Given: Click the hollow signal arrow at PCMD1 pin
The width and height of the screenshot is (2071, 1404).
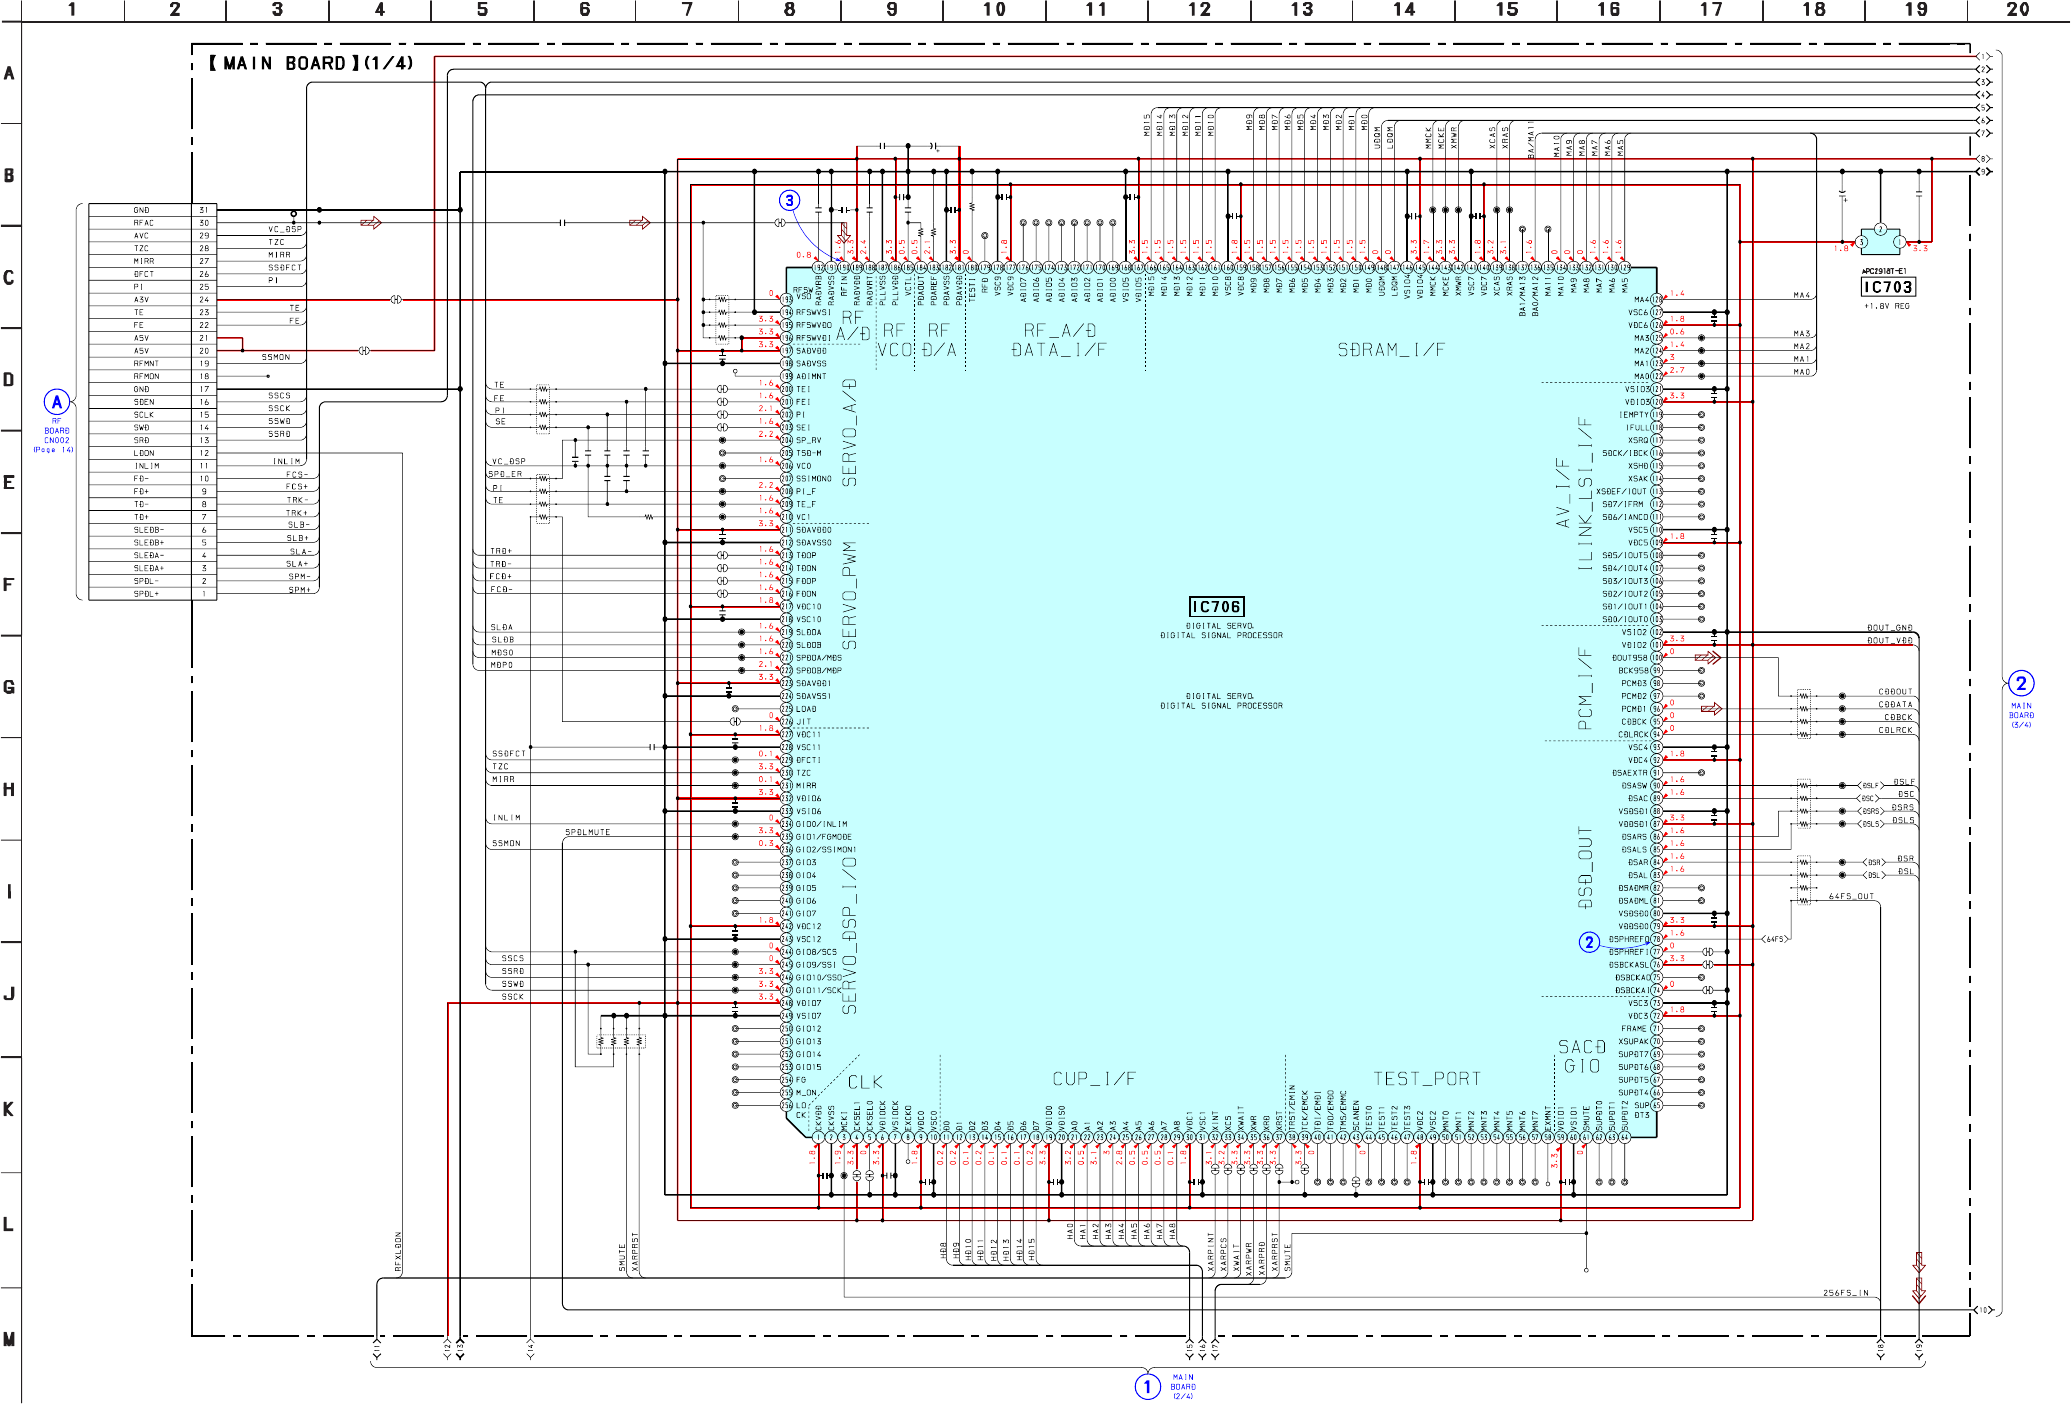Looking at the screenshot, I should click(1711, 709).
